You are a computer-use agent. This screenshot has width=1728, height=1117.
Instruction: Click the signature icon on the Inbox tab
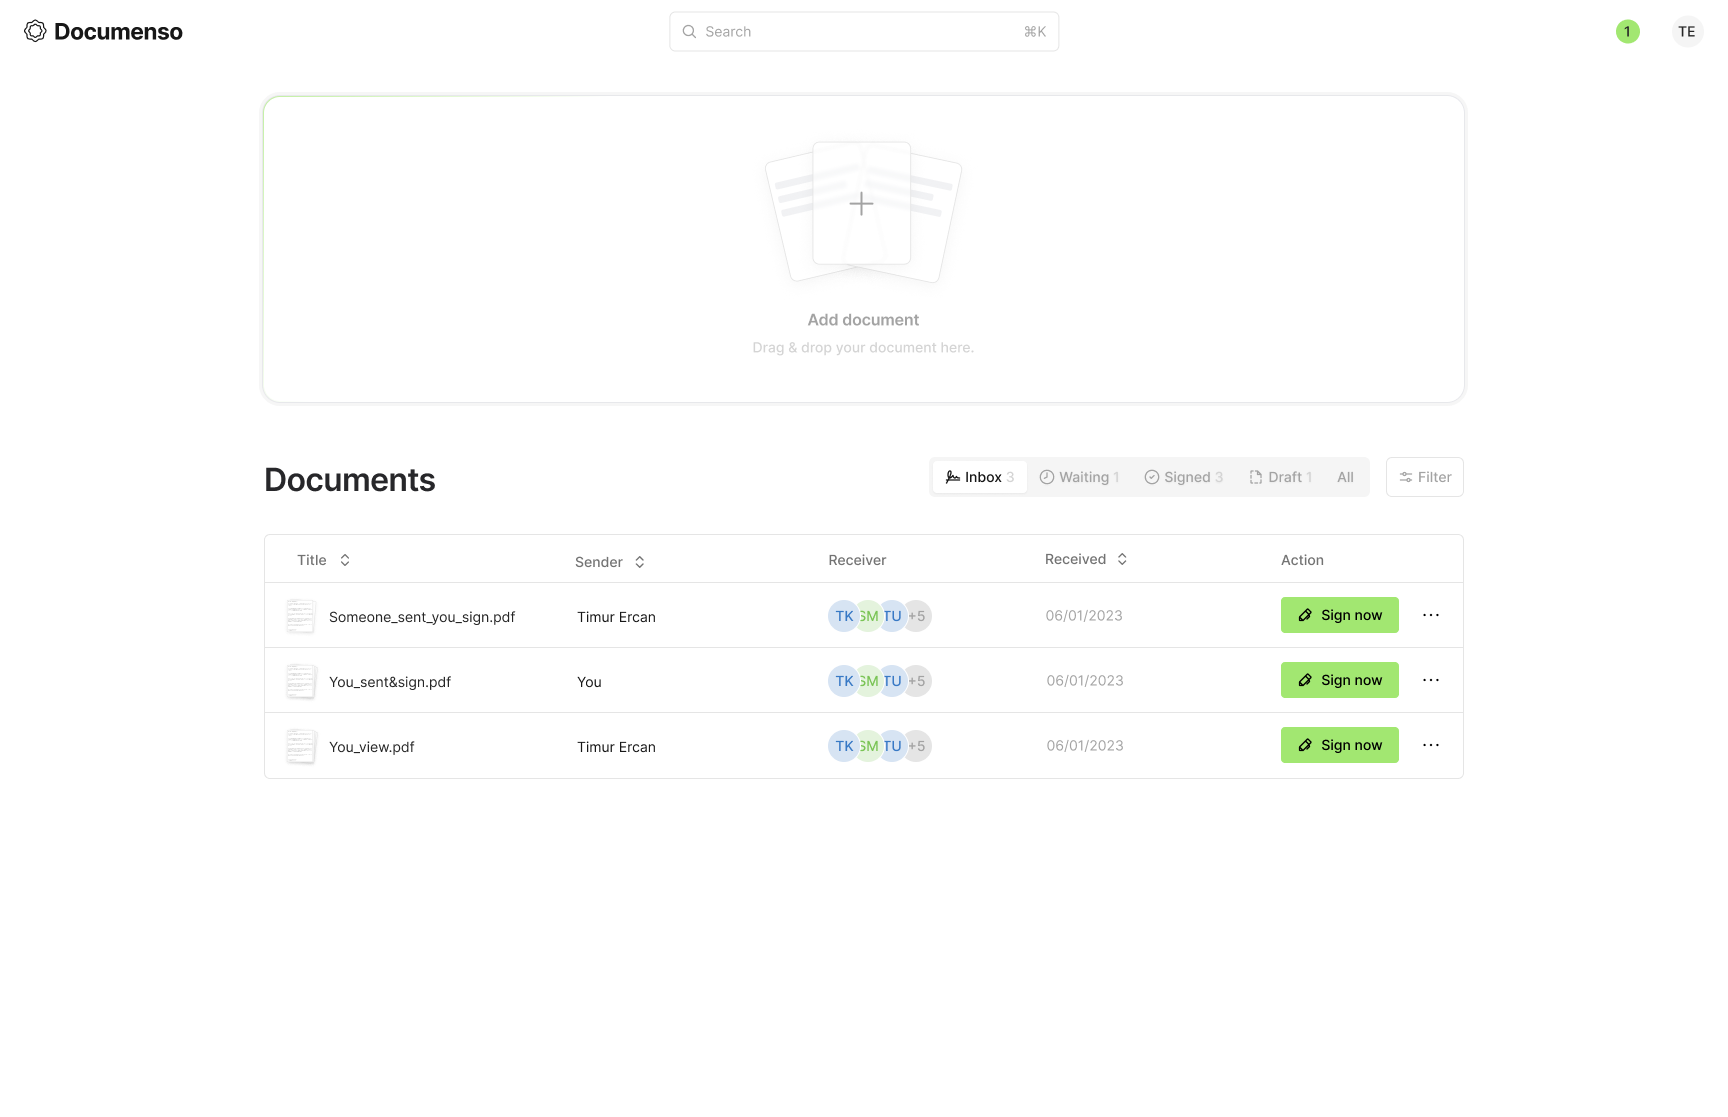tap(952, 477)
